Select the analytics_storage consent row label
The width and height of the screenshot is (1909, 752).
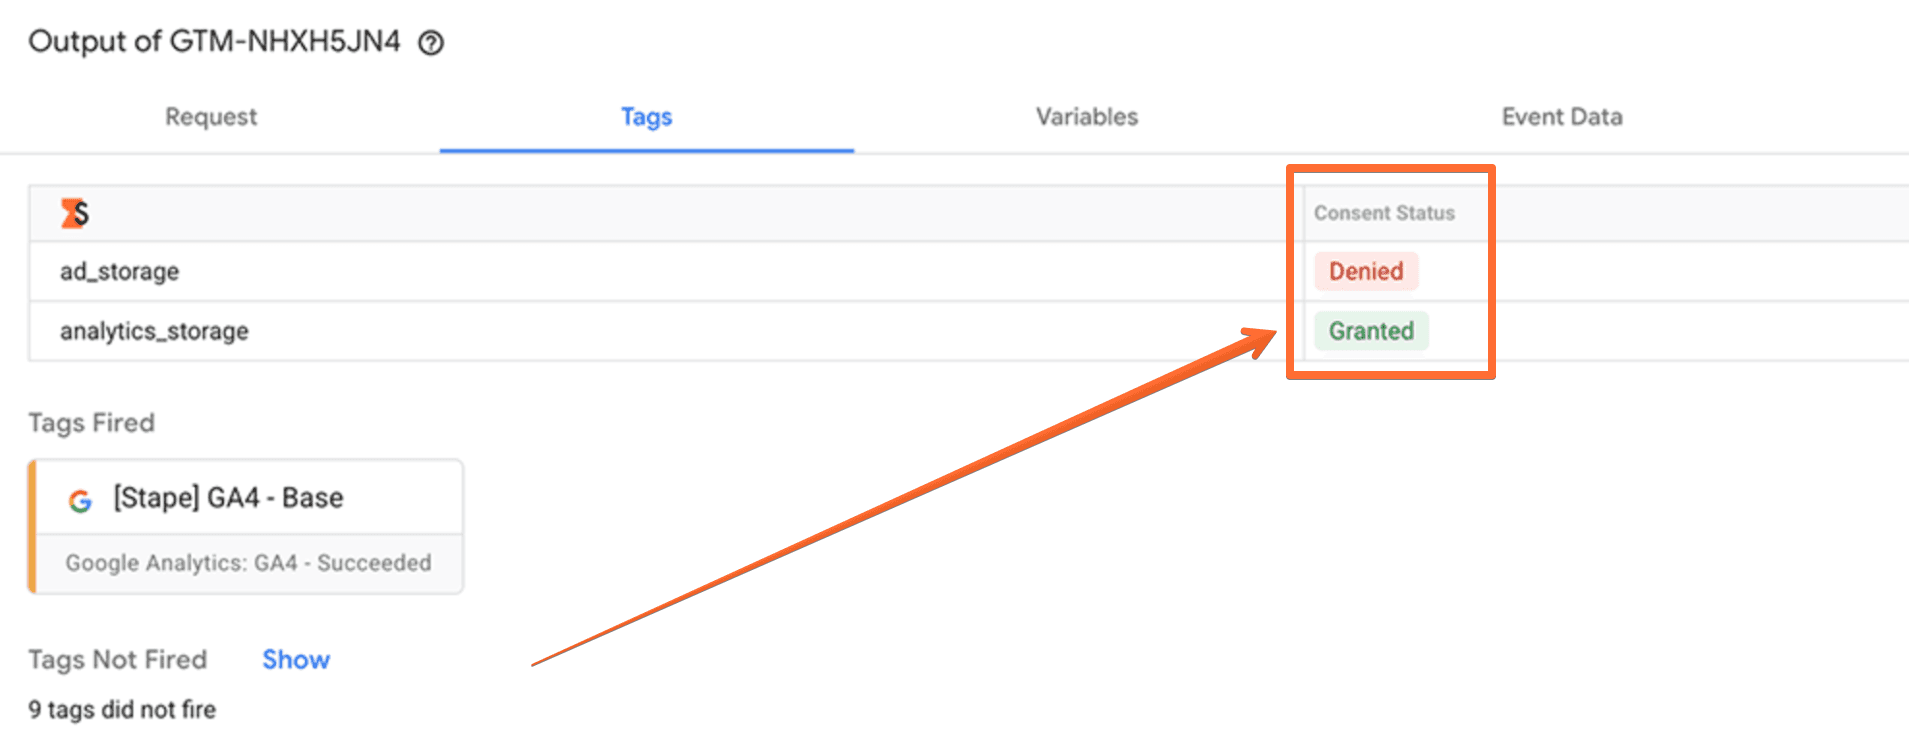point(154,332)
